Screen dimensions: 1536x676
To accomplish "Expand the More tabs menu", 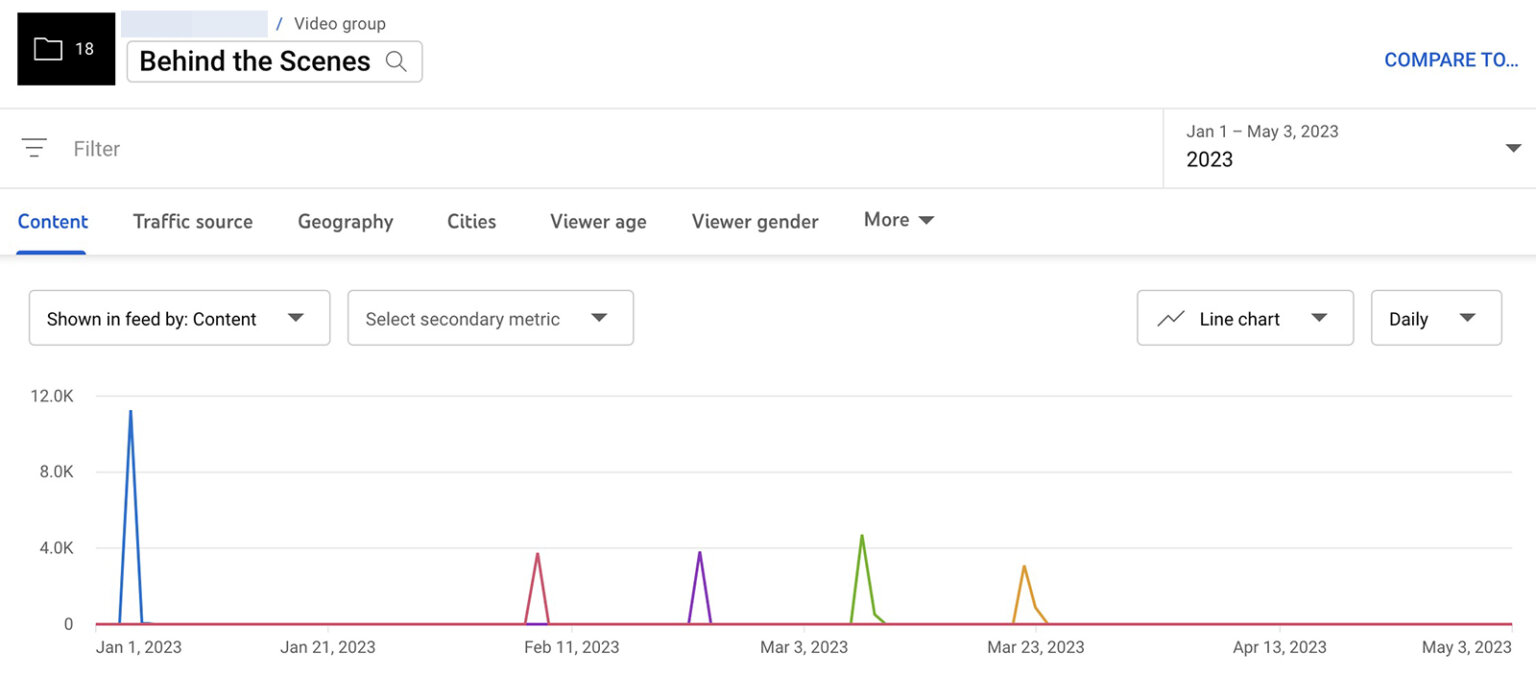I will point(897,220).
